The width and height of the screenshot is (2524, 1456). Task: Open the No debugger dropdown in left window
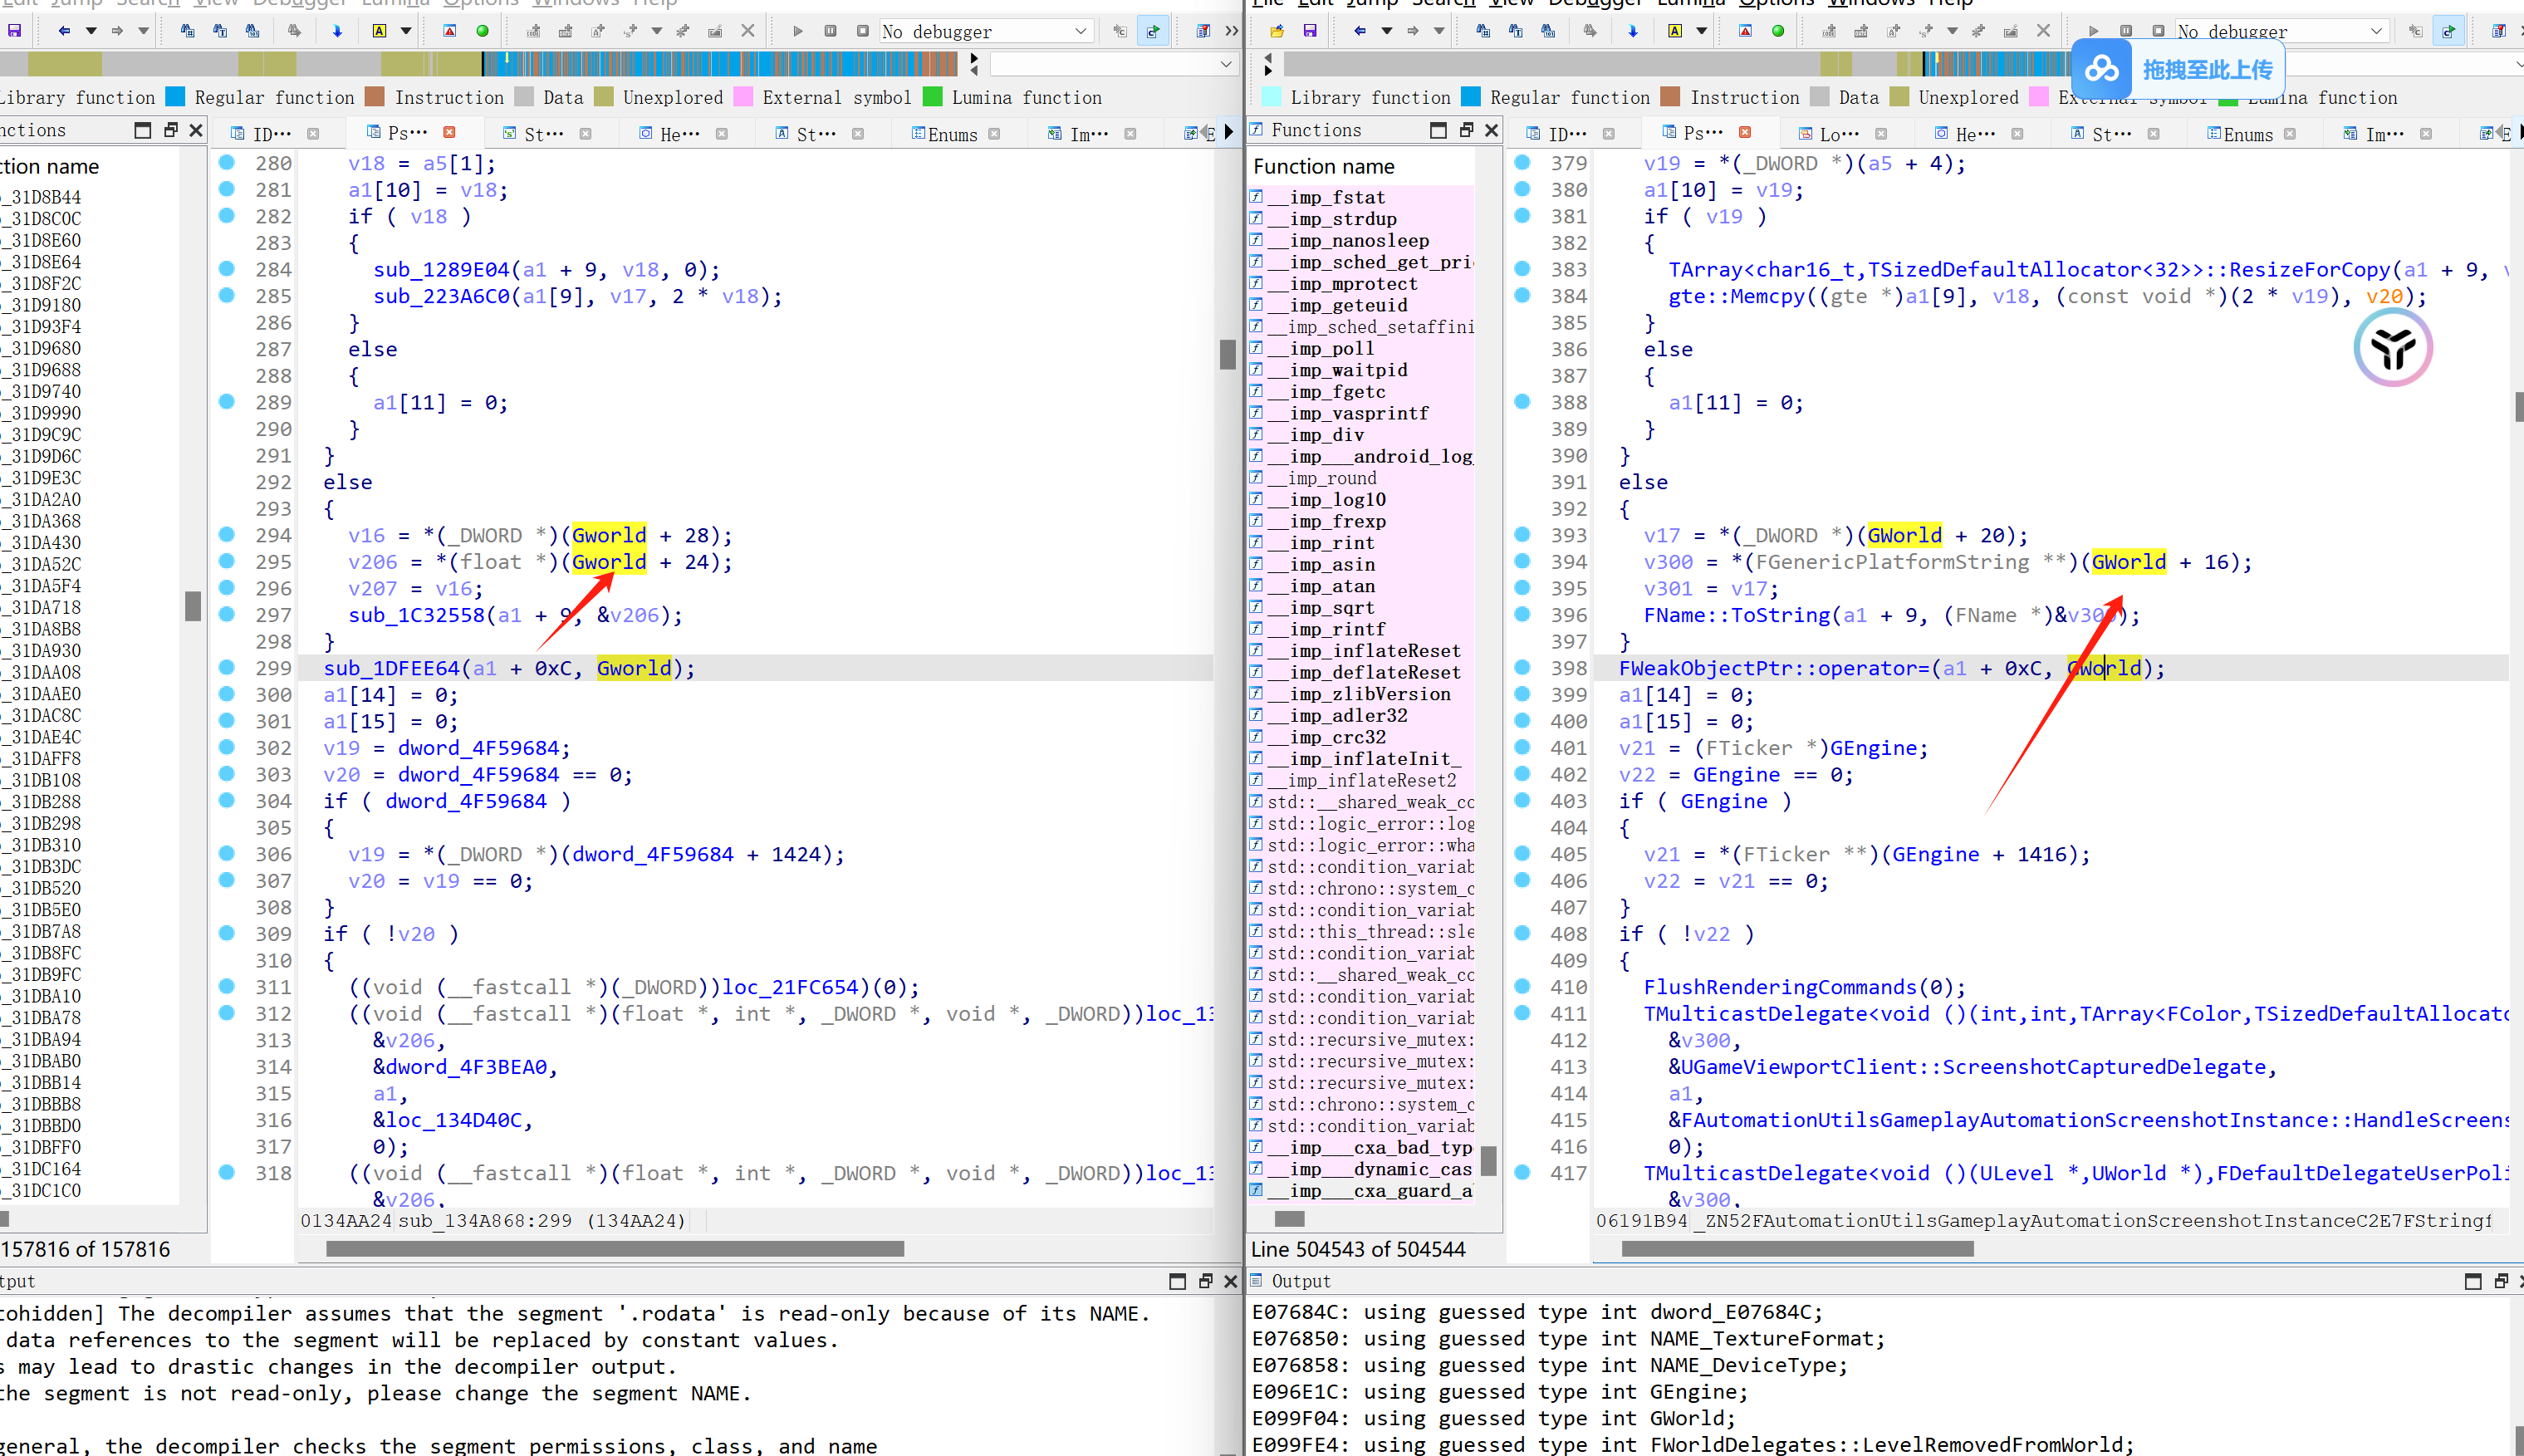click(x=1080, y=31)
